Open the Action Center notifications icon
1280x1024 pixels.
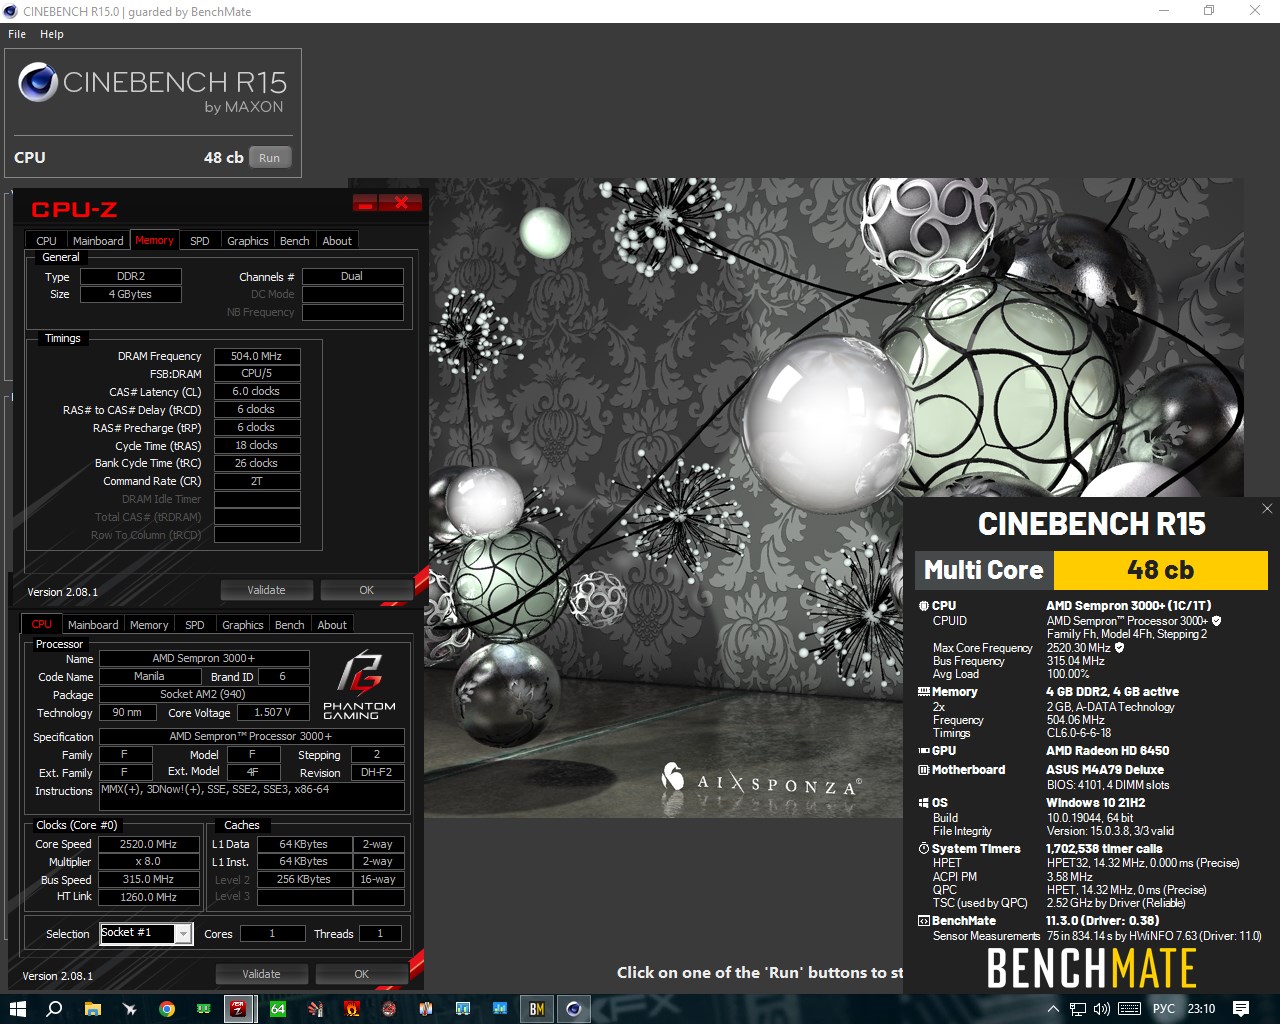pos(1241,1009)
